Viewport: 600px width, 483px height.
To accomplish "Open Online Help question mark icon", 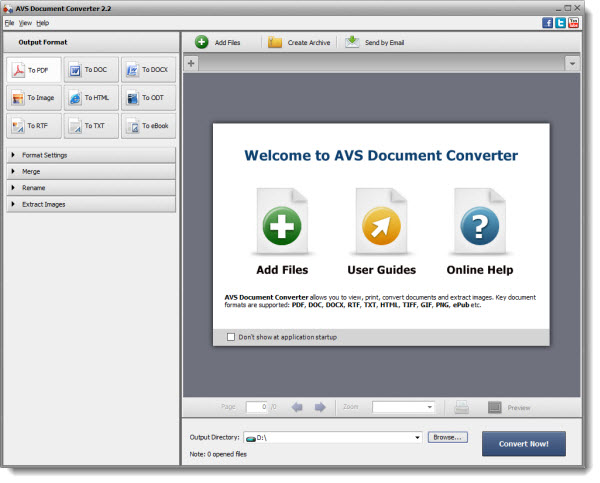I will (x=479, y=223).
